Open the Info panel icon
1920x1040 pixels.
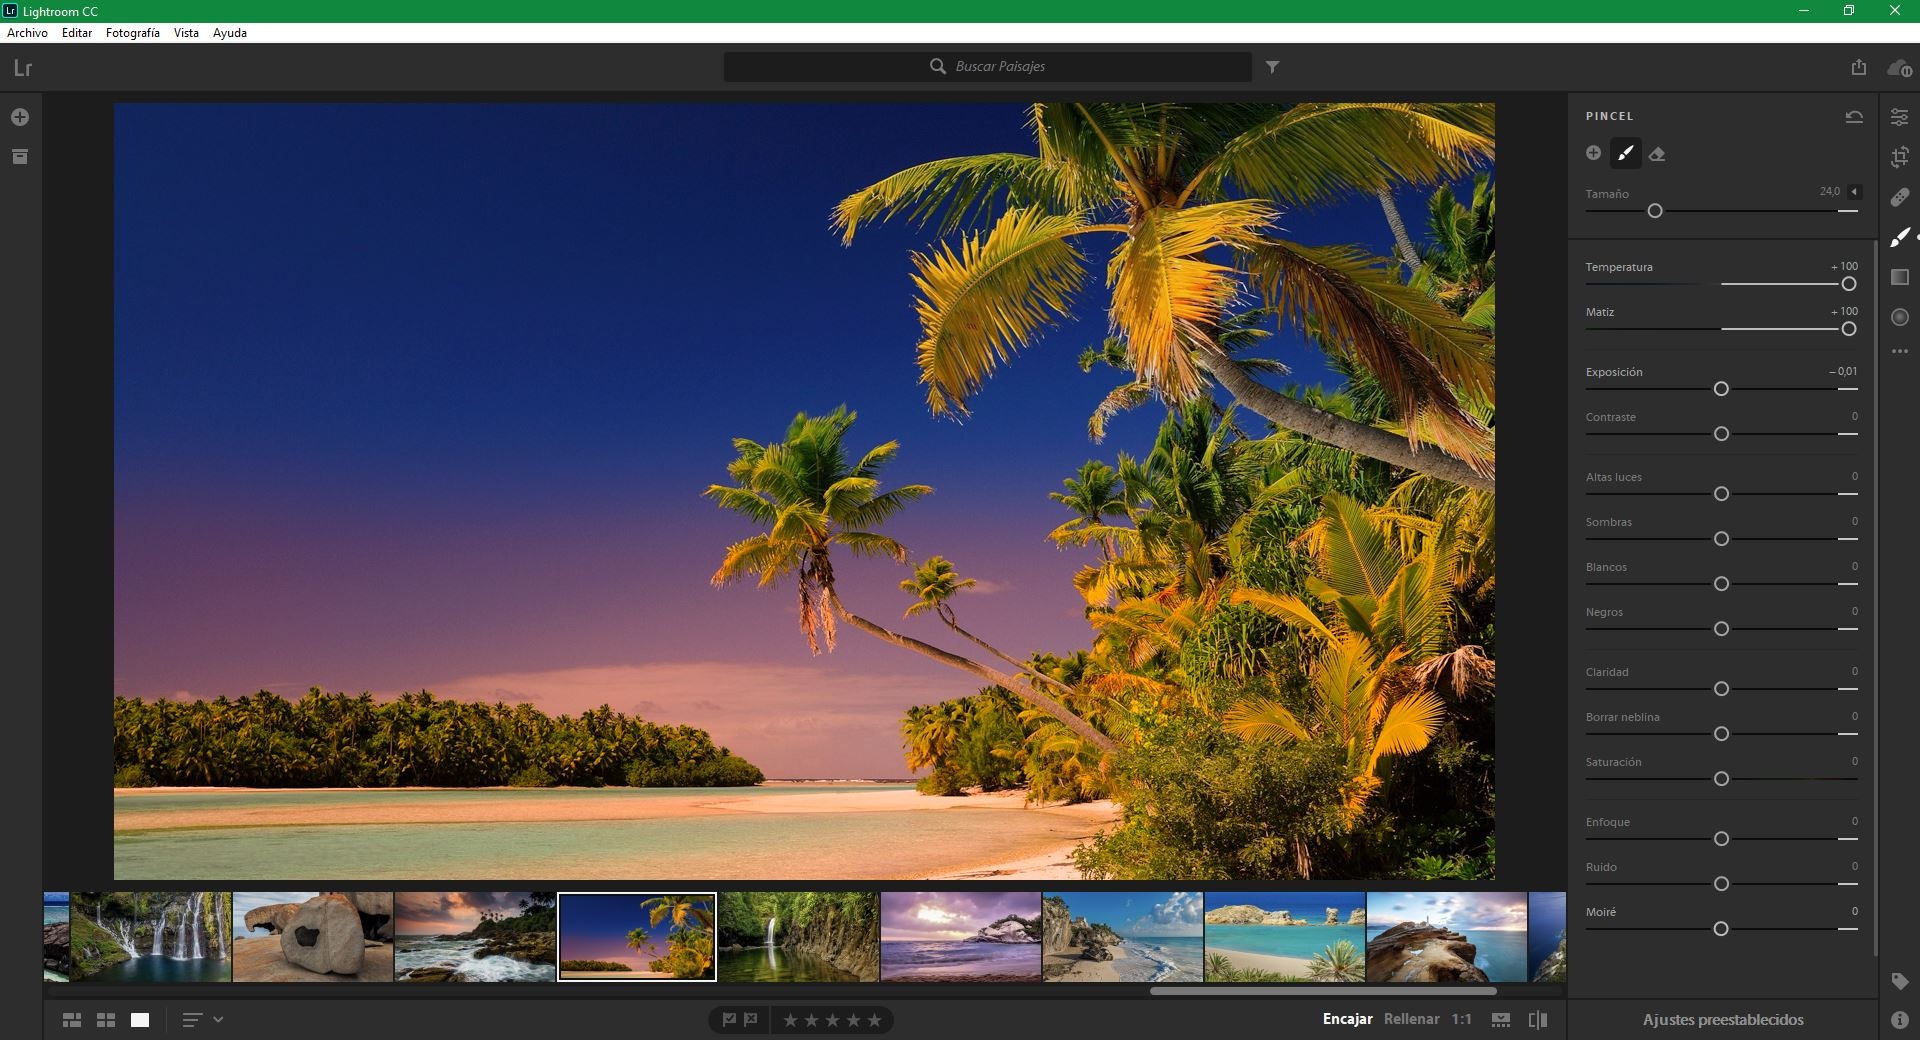[x=1899, y=1020]
